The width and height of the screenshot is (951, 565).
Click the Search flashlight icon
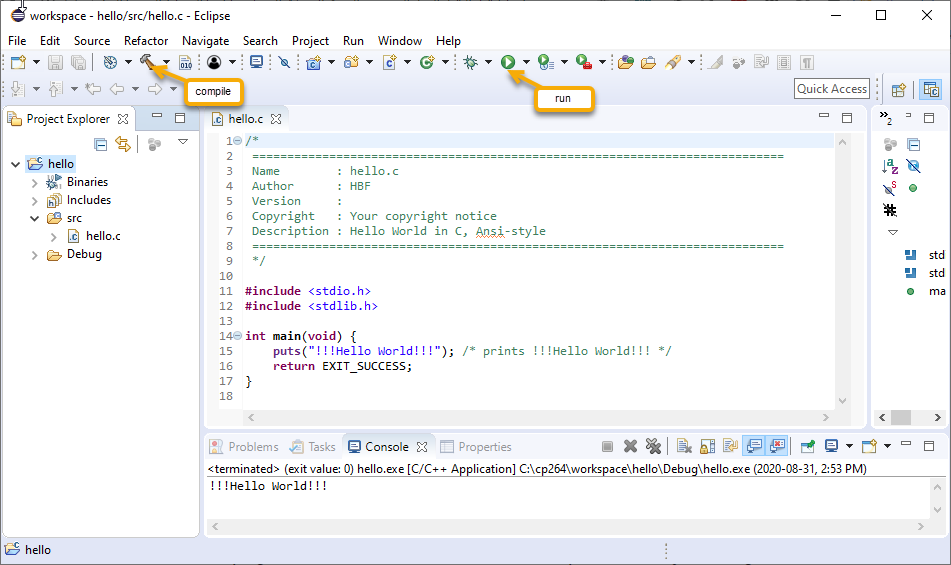pyautogui.click(x=673, y=62)
